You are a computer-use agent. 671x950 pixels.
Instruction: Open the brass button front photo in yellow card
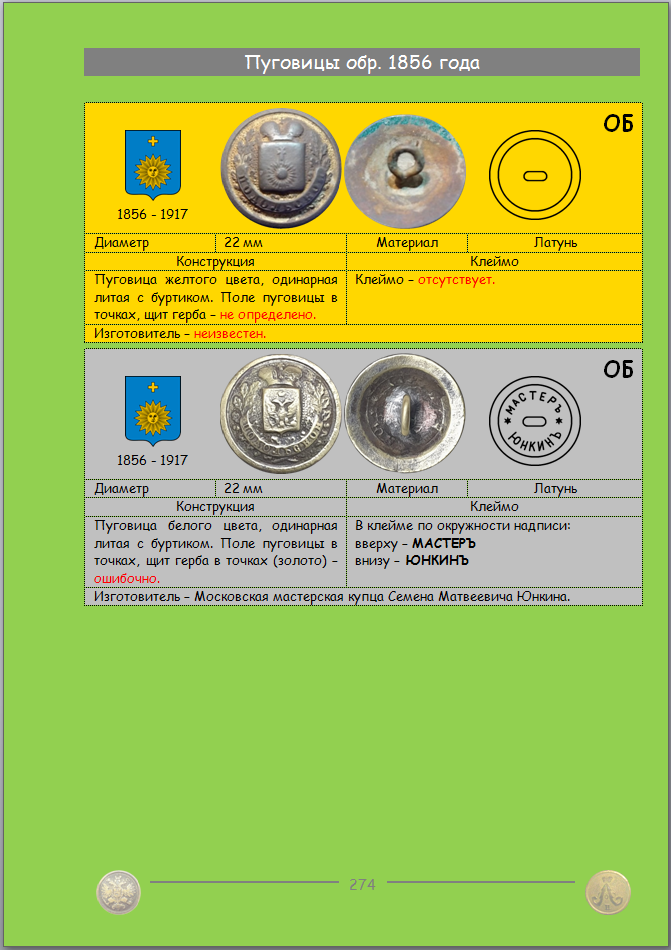click(281, 168)
